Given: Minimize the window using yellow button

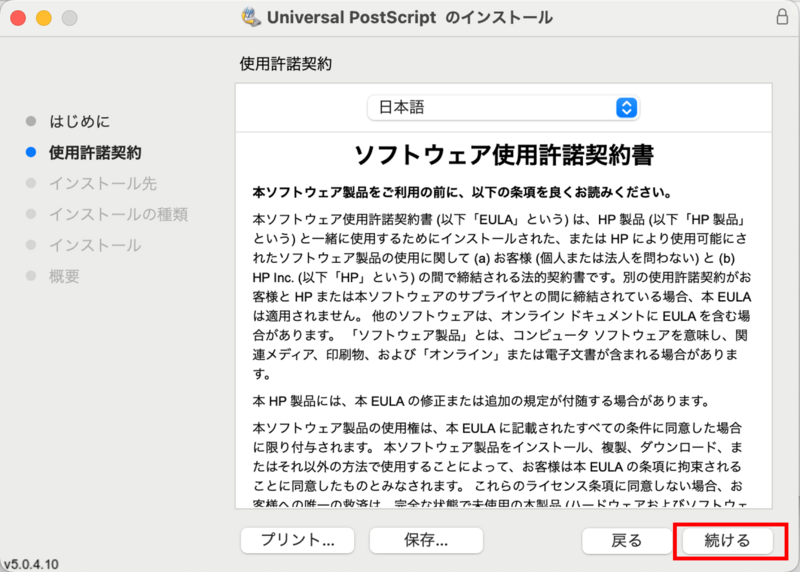Looking at the screenshot, I should pos(44,18).
